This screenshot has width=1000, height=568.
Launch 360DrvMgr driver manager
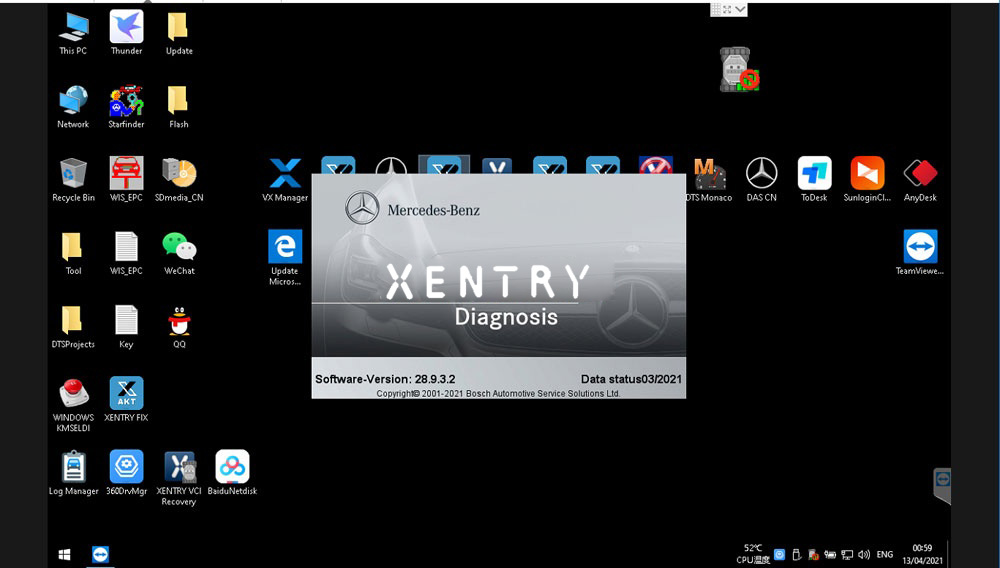[x=126, y=473]
